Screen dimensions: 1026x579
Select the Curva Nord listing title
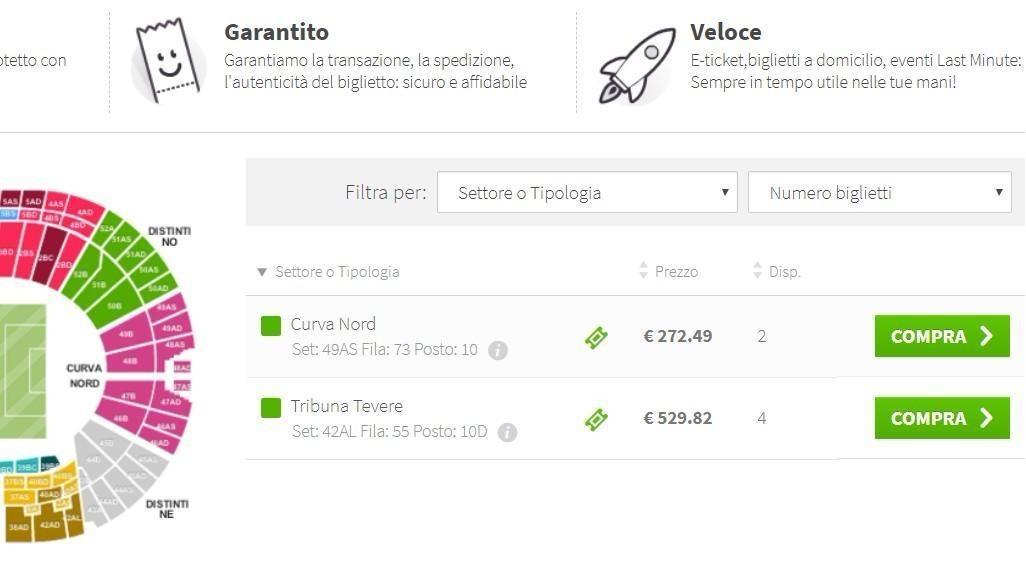(x=333, y=325)
